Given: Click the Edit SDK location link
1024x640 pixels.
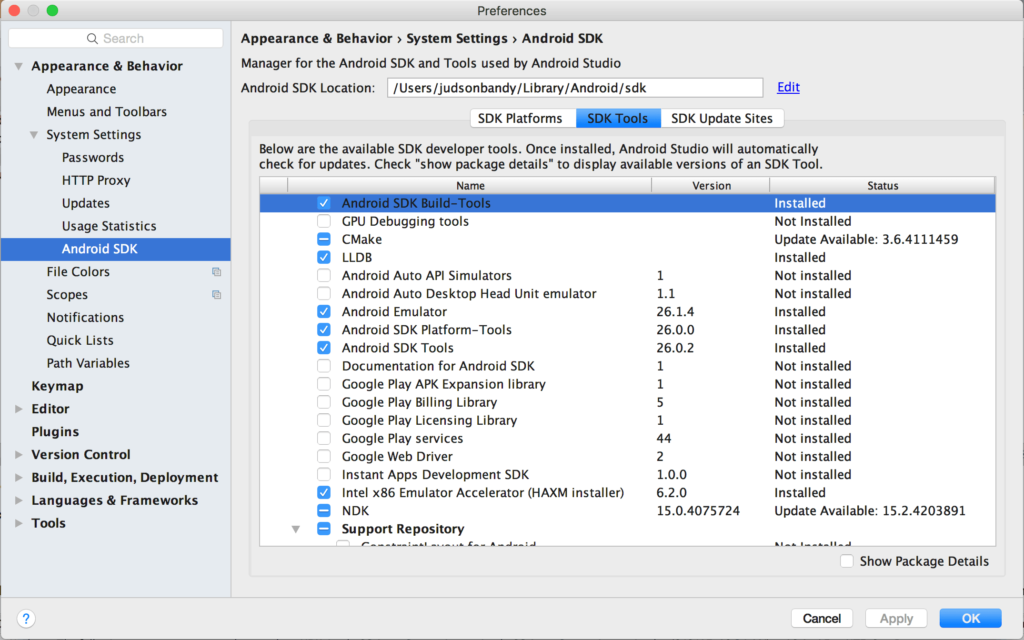Looking at the screenshot, I should pyautogui.click(x=788, y=88).
